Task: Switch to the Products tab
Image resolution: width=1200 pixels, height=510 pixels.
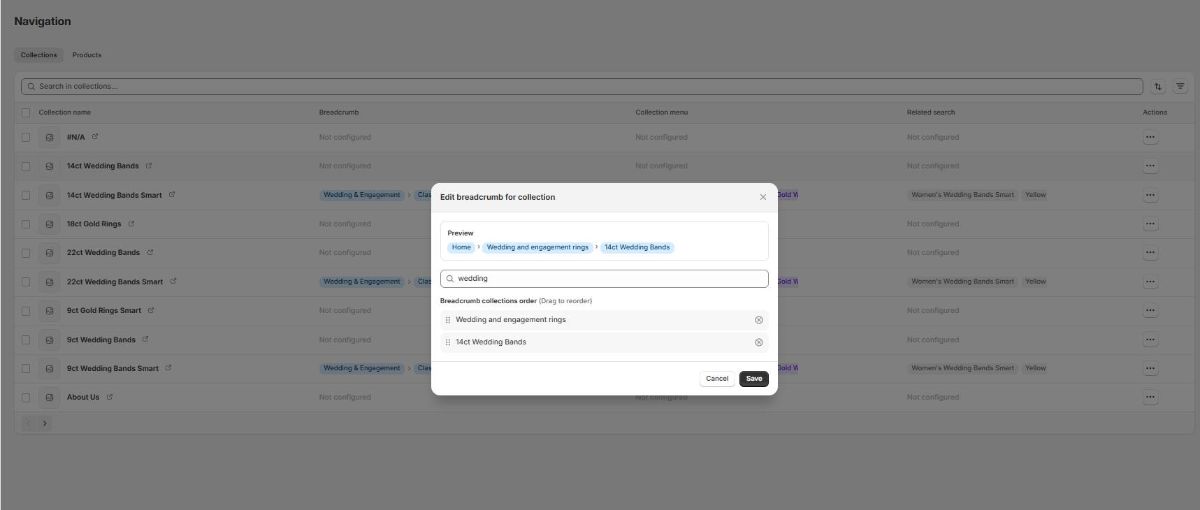Action: [x=87, y=55]
